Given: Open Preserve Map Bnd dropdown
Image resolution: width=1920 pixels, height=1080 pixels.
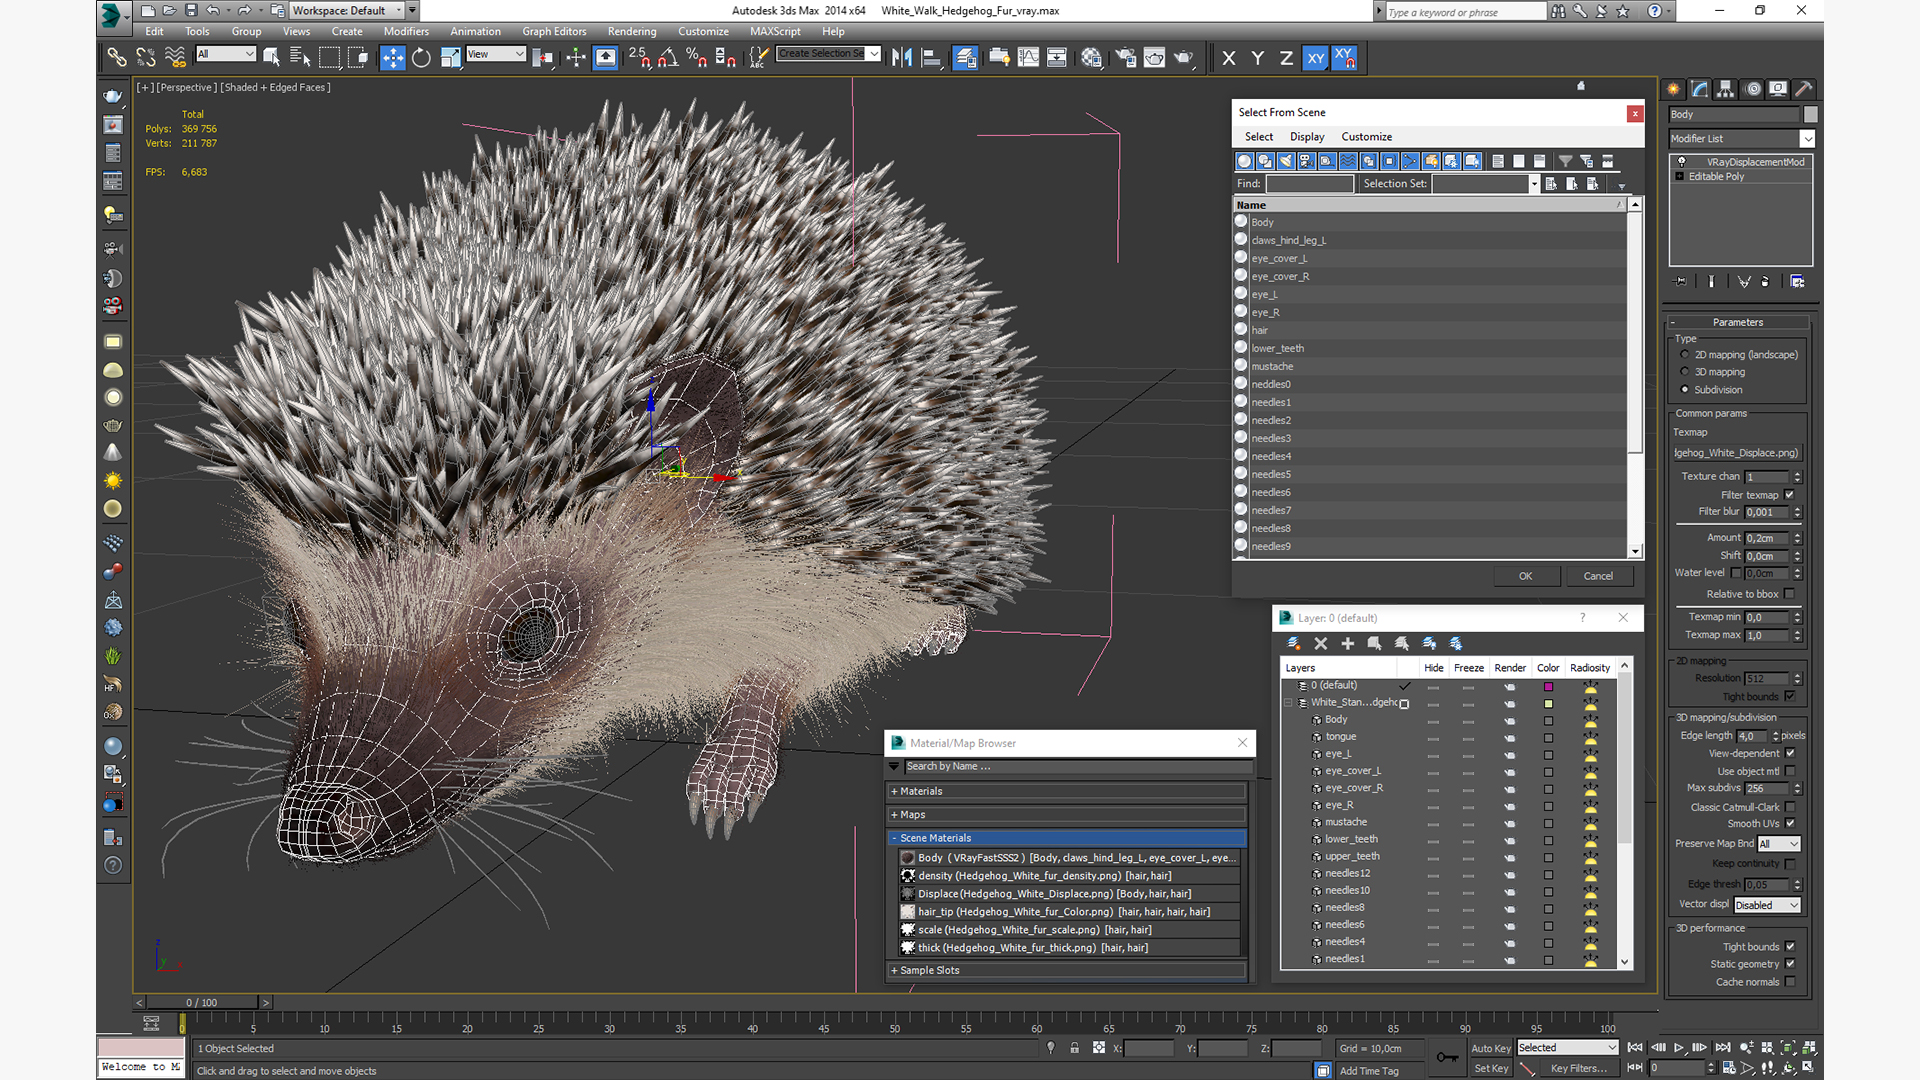Looking at the screenshot, I should [1779, 844].
